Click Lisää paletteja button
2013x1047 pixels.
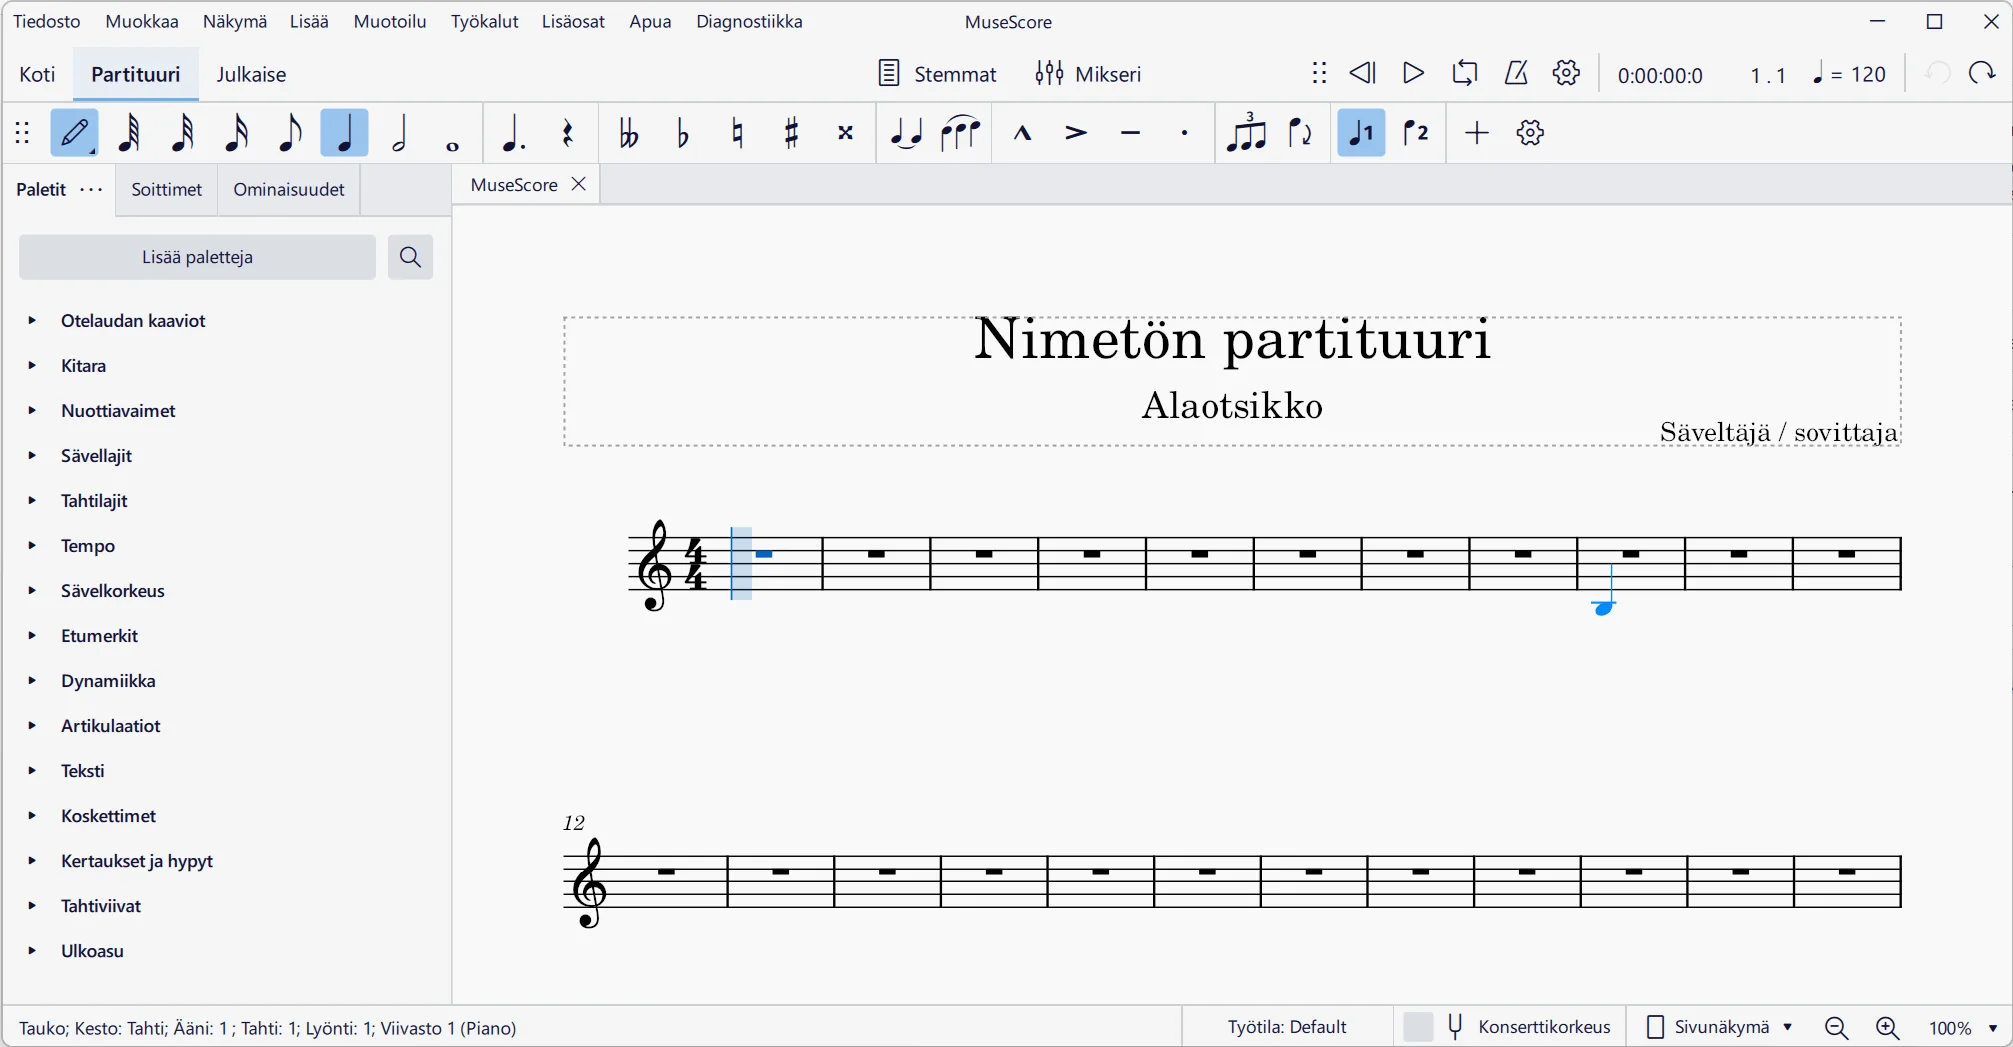point(197,257)
